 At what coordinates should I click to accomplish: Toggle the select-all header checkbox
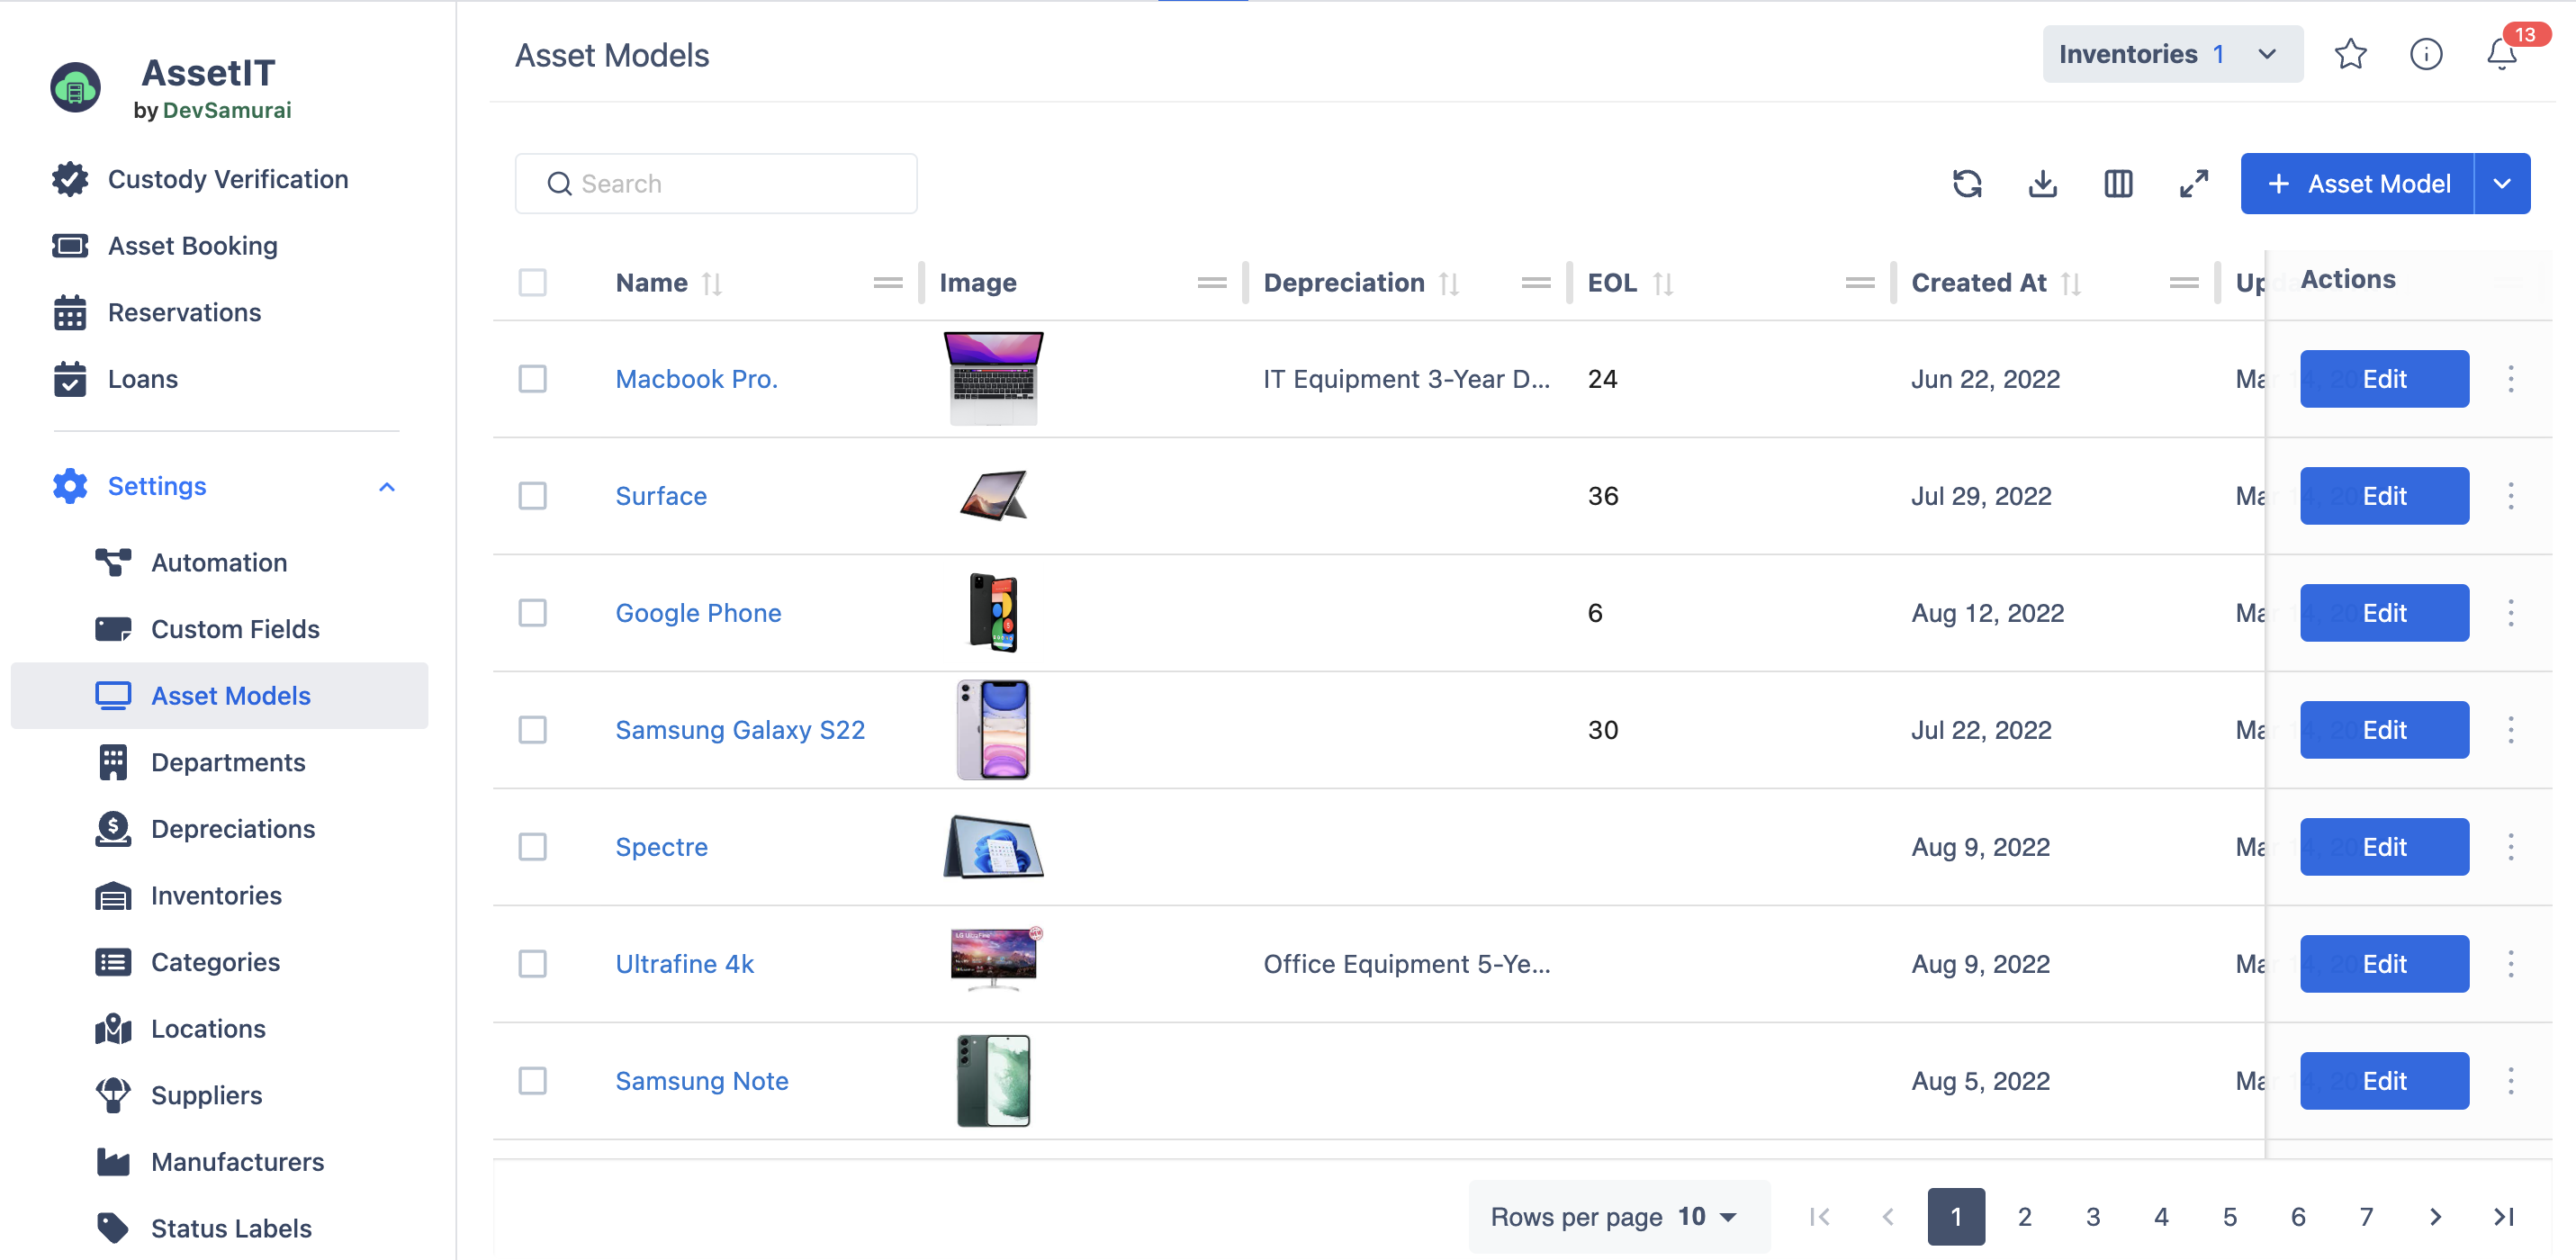[532, 283]
